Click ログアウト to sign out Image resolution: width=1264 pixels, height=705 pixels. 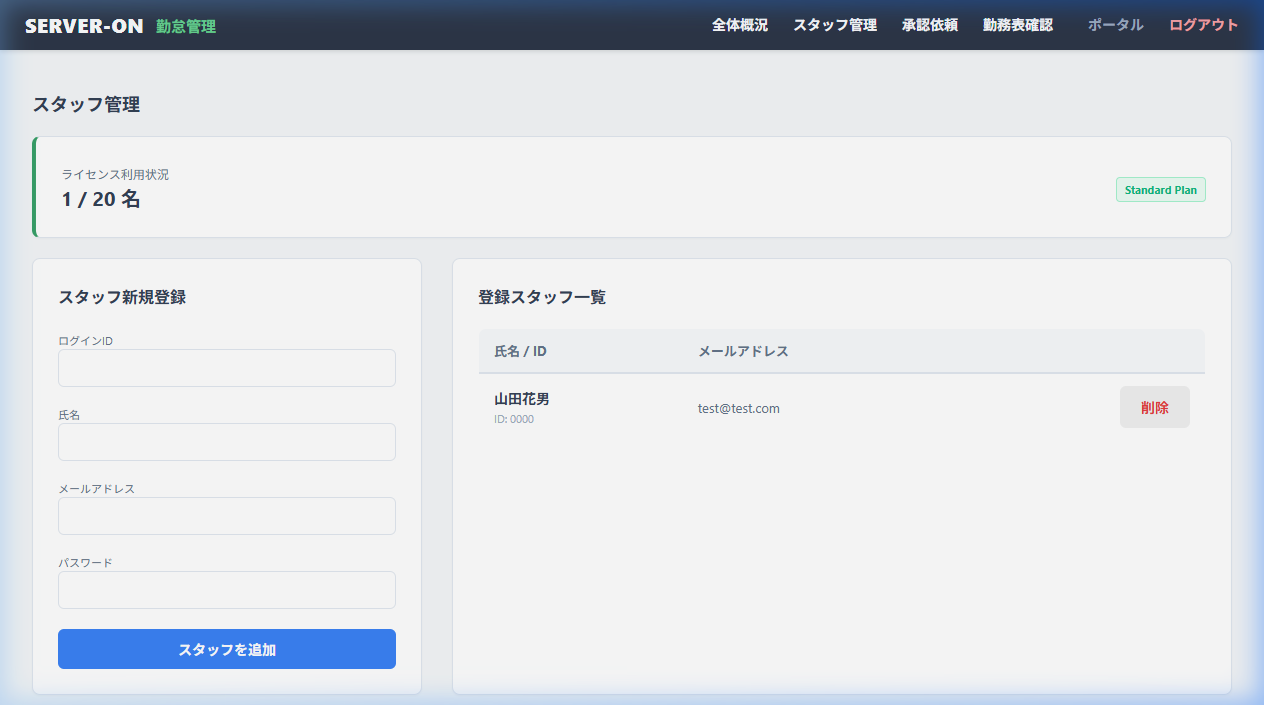coord(1203,25)
